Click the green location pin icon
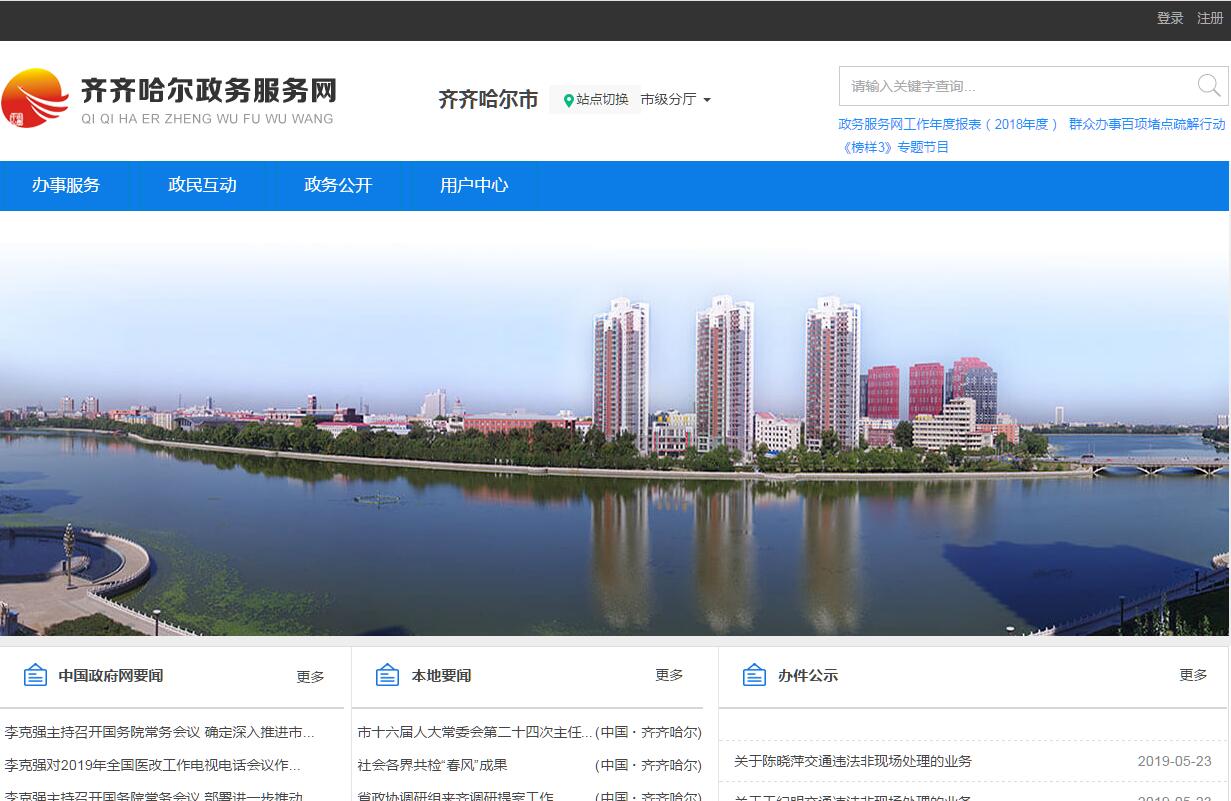 [568, 100]
